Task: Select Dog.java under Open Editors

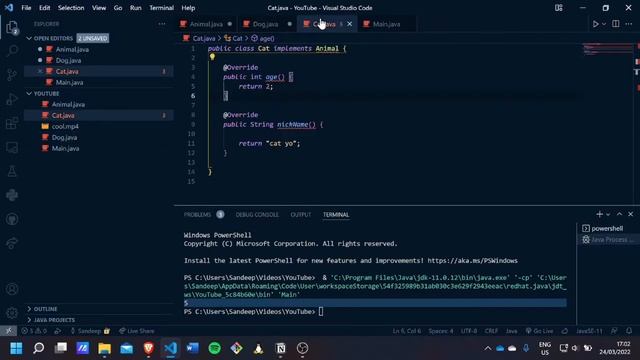Action: tap(99, 60)
